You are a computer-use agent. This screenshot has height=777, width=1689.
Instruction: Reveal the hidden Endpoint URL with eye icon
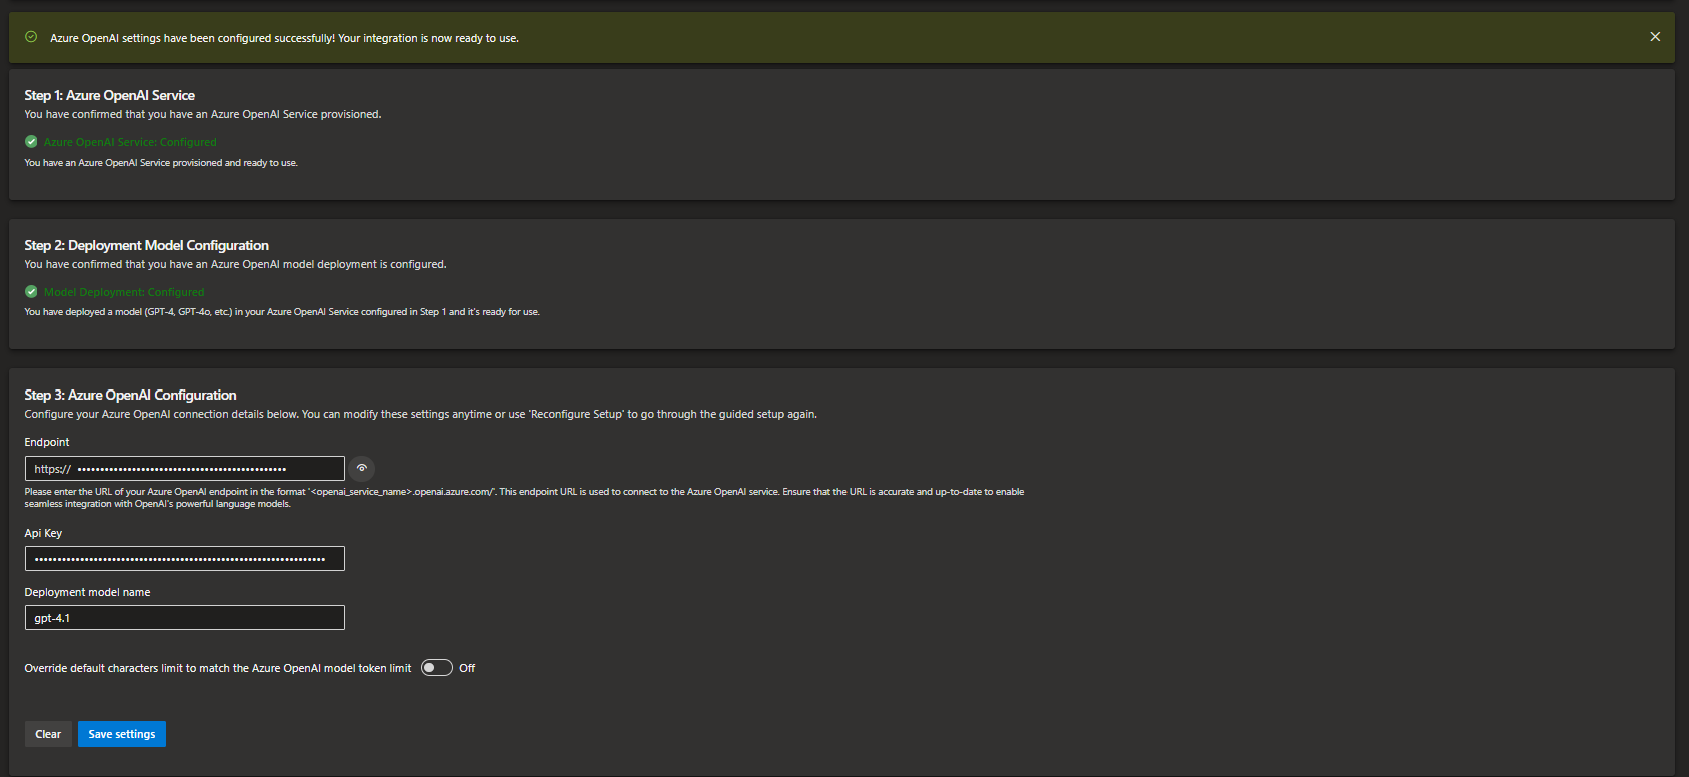pyautogui.click(x=362, y=468)
